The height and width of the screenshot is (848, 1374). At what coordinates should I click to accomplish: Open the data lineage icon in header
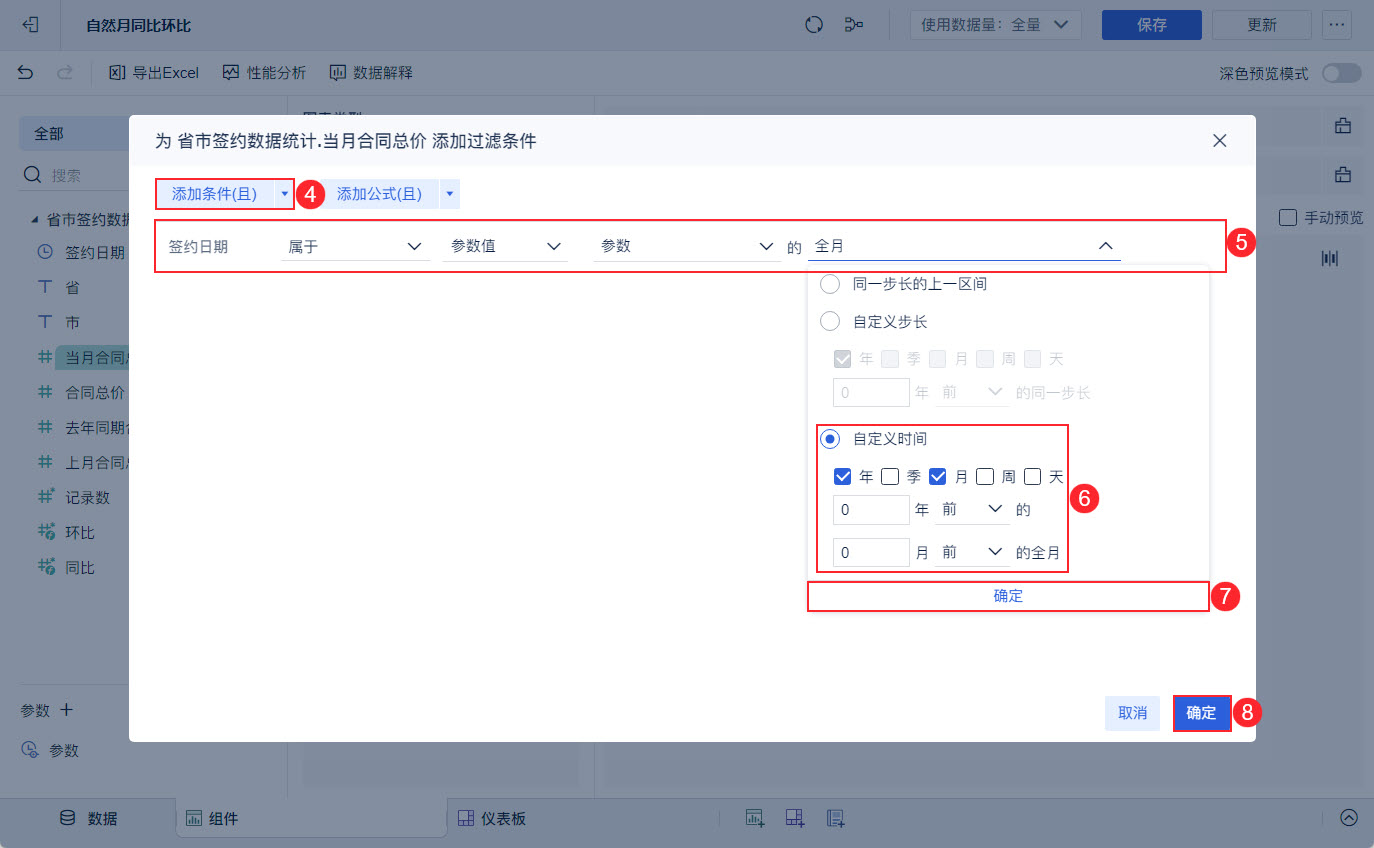[x=854, y=25]
